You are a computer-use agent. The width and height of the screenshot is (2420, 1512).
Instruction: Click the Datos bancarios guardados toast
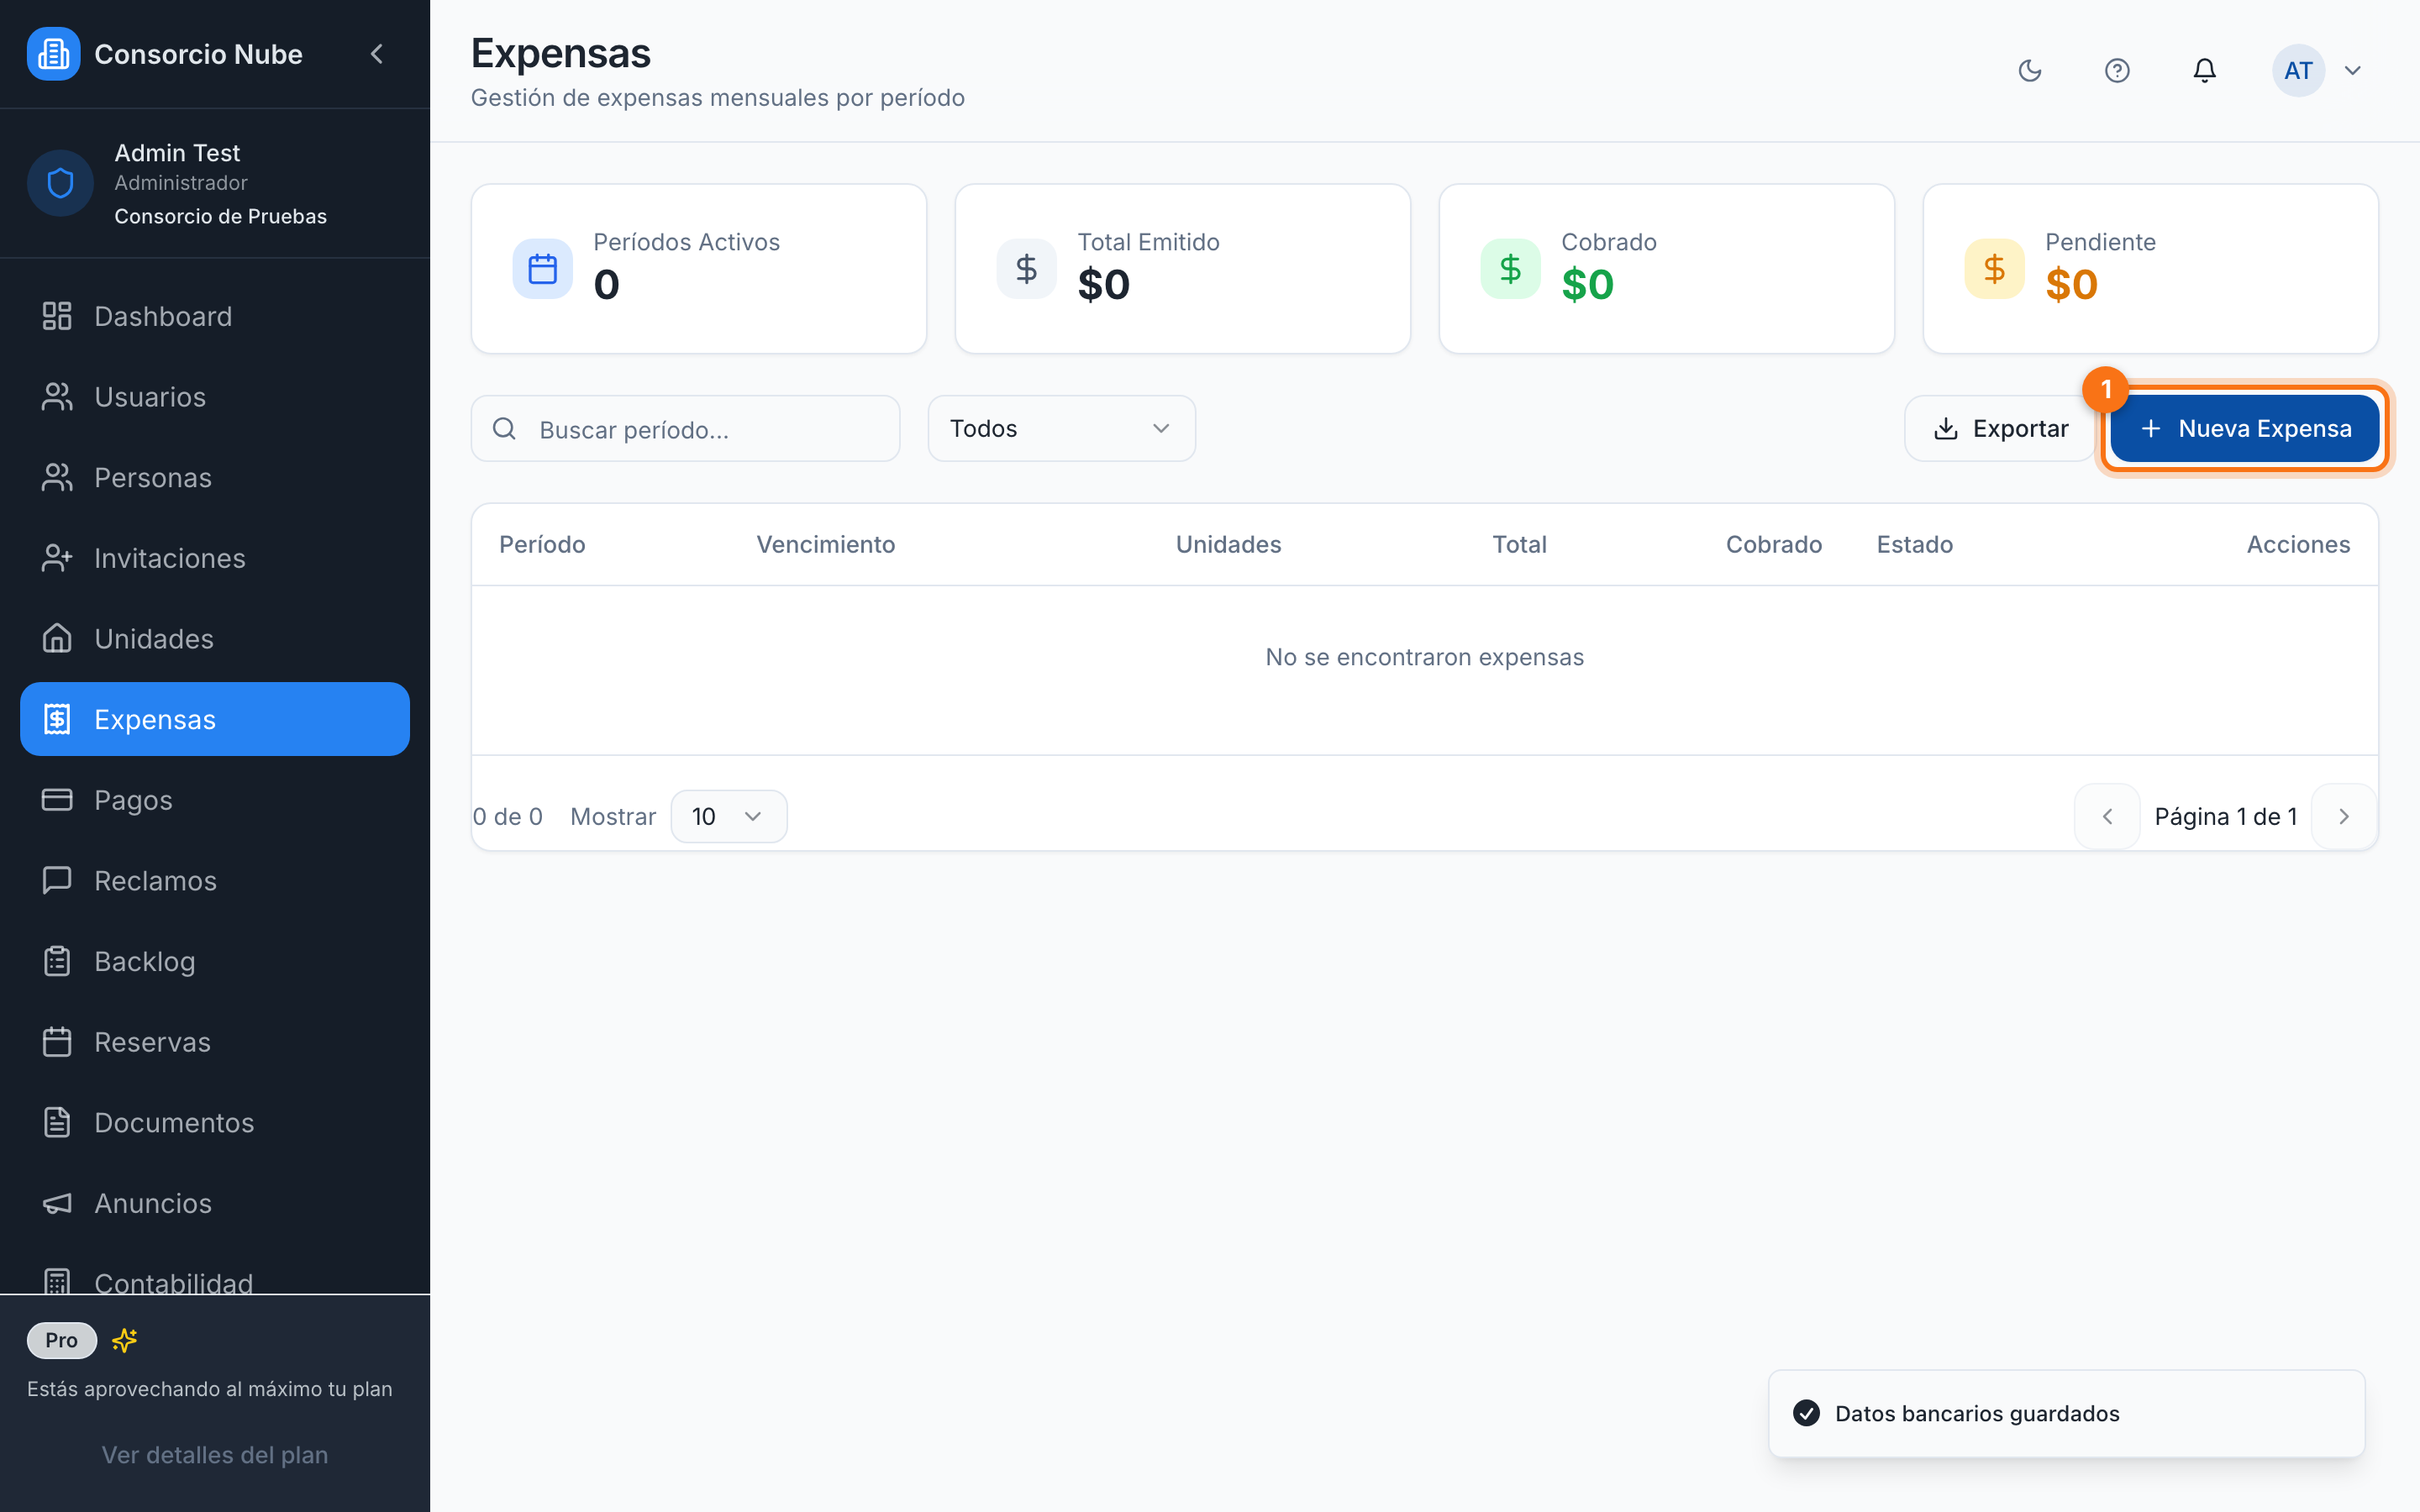click(2066, 1413)
